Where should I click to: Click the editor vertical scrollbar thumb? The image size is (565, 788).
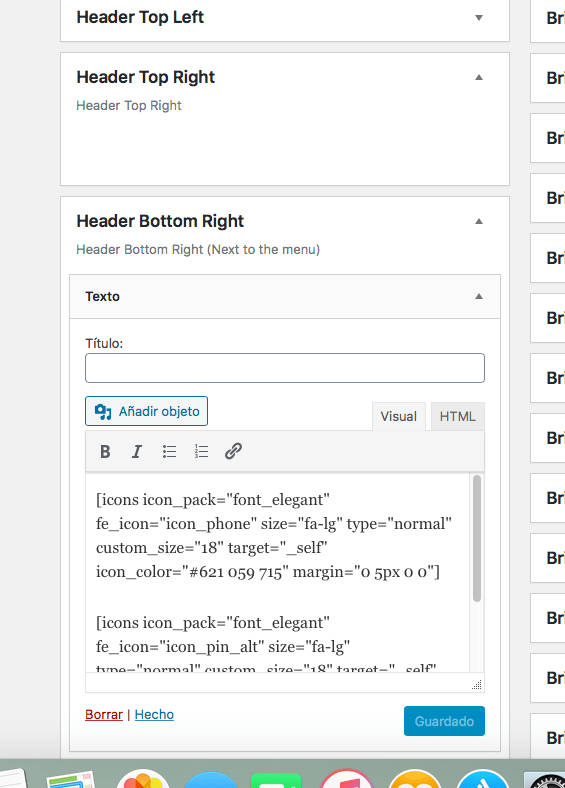click(477, 538)
